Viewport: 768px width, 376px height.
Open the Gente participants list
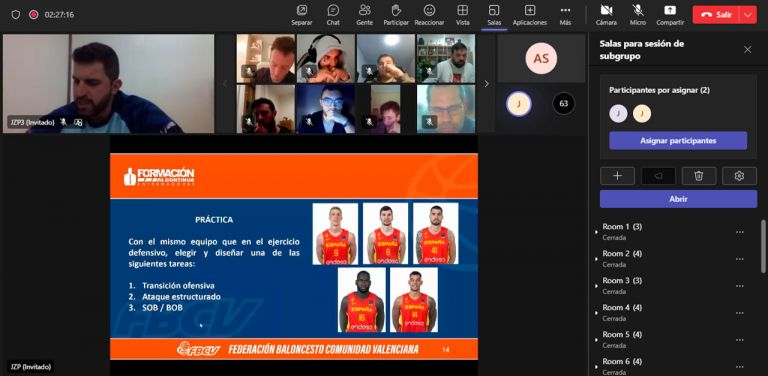coord(364,15)
